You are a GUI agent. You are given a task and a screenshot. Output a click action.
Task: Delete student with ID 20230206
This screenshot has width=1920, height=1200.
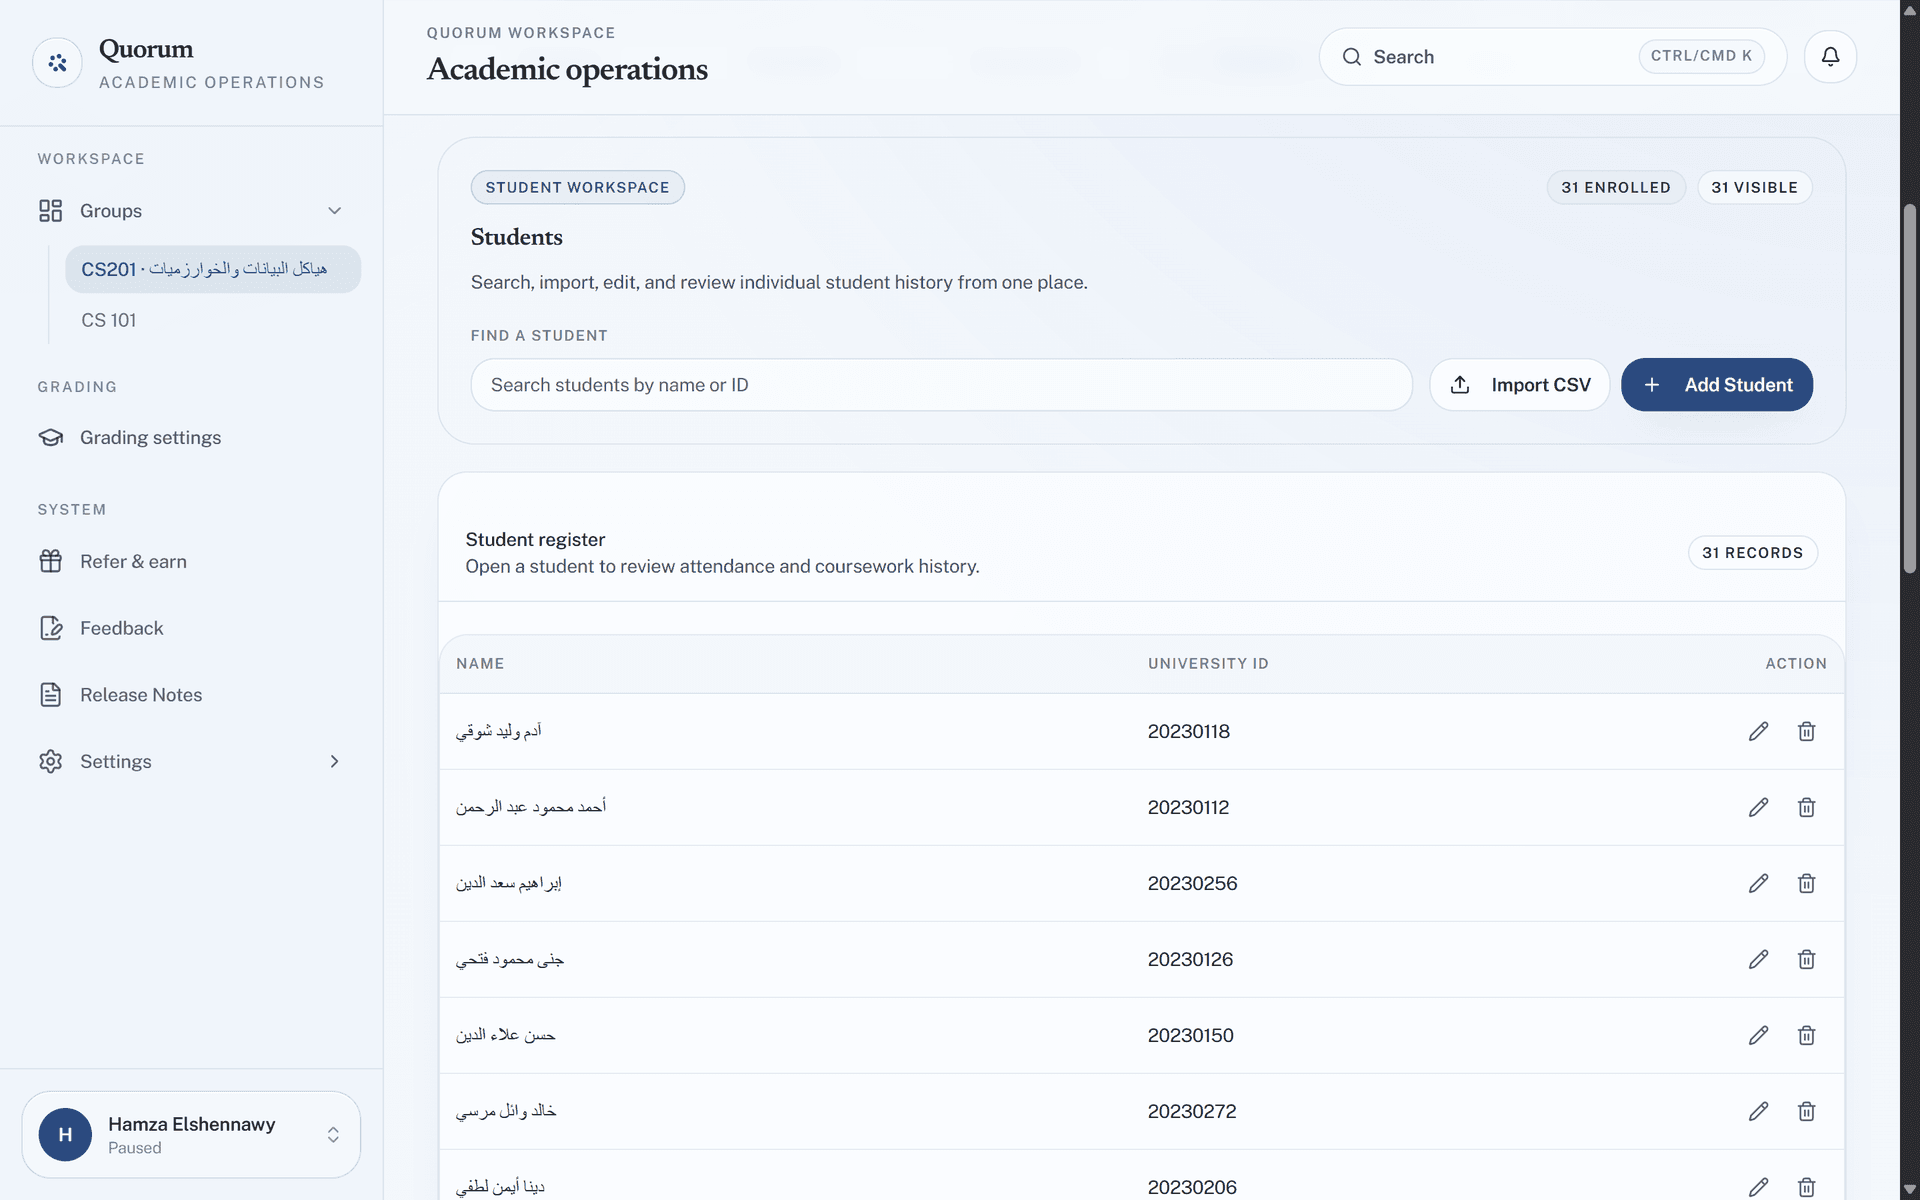pos(1806,1187)
